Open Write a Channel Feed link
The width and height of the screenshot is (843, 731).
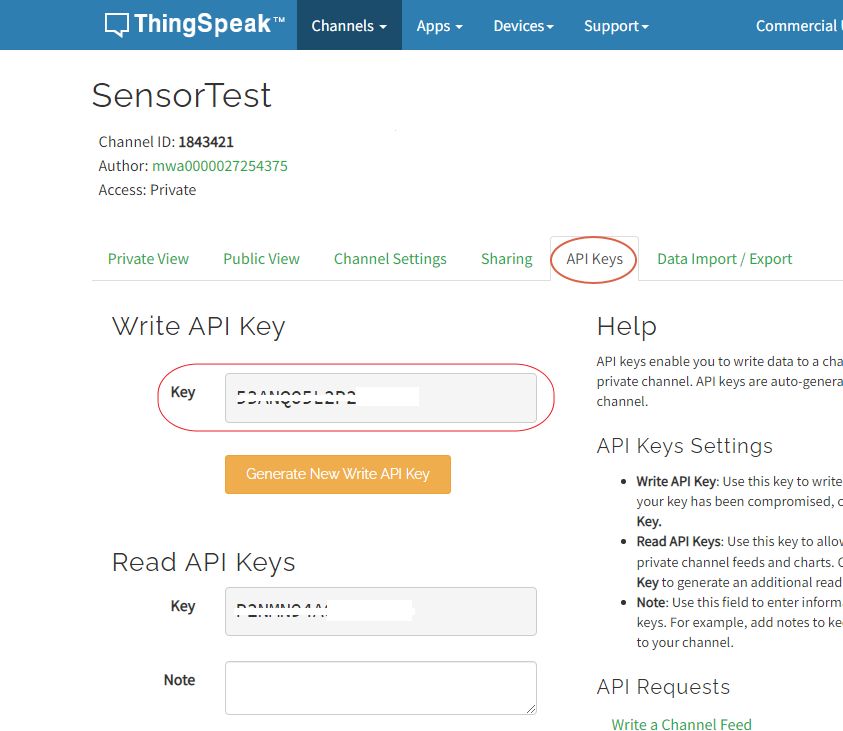point(681,724)
